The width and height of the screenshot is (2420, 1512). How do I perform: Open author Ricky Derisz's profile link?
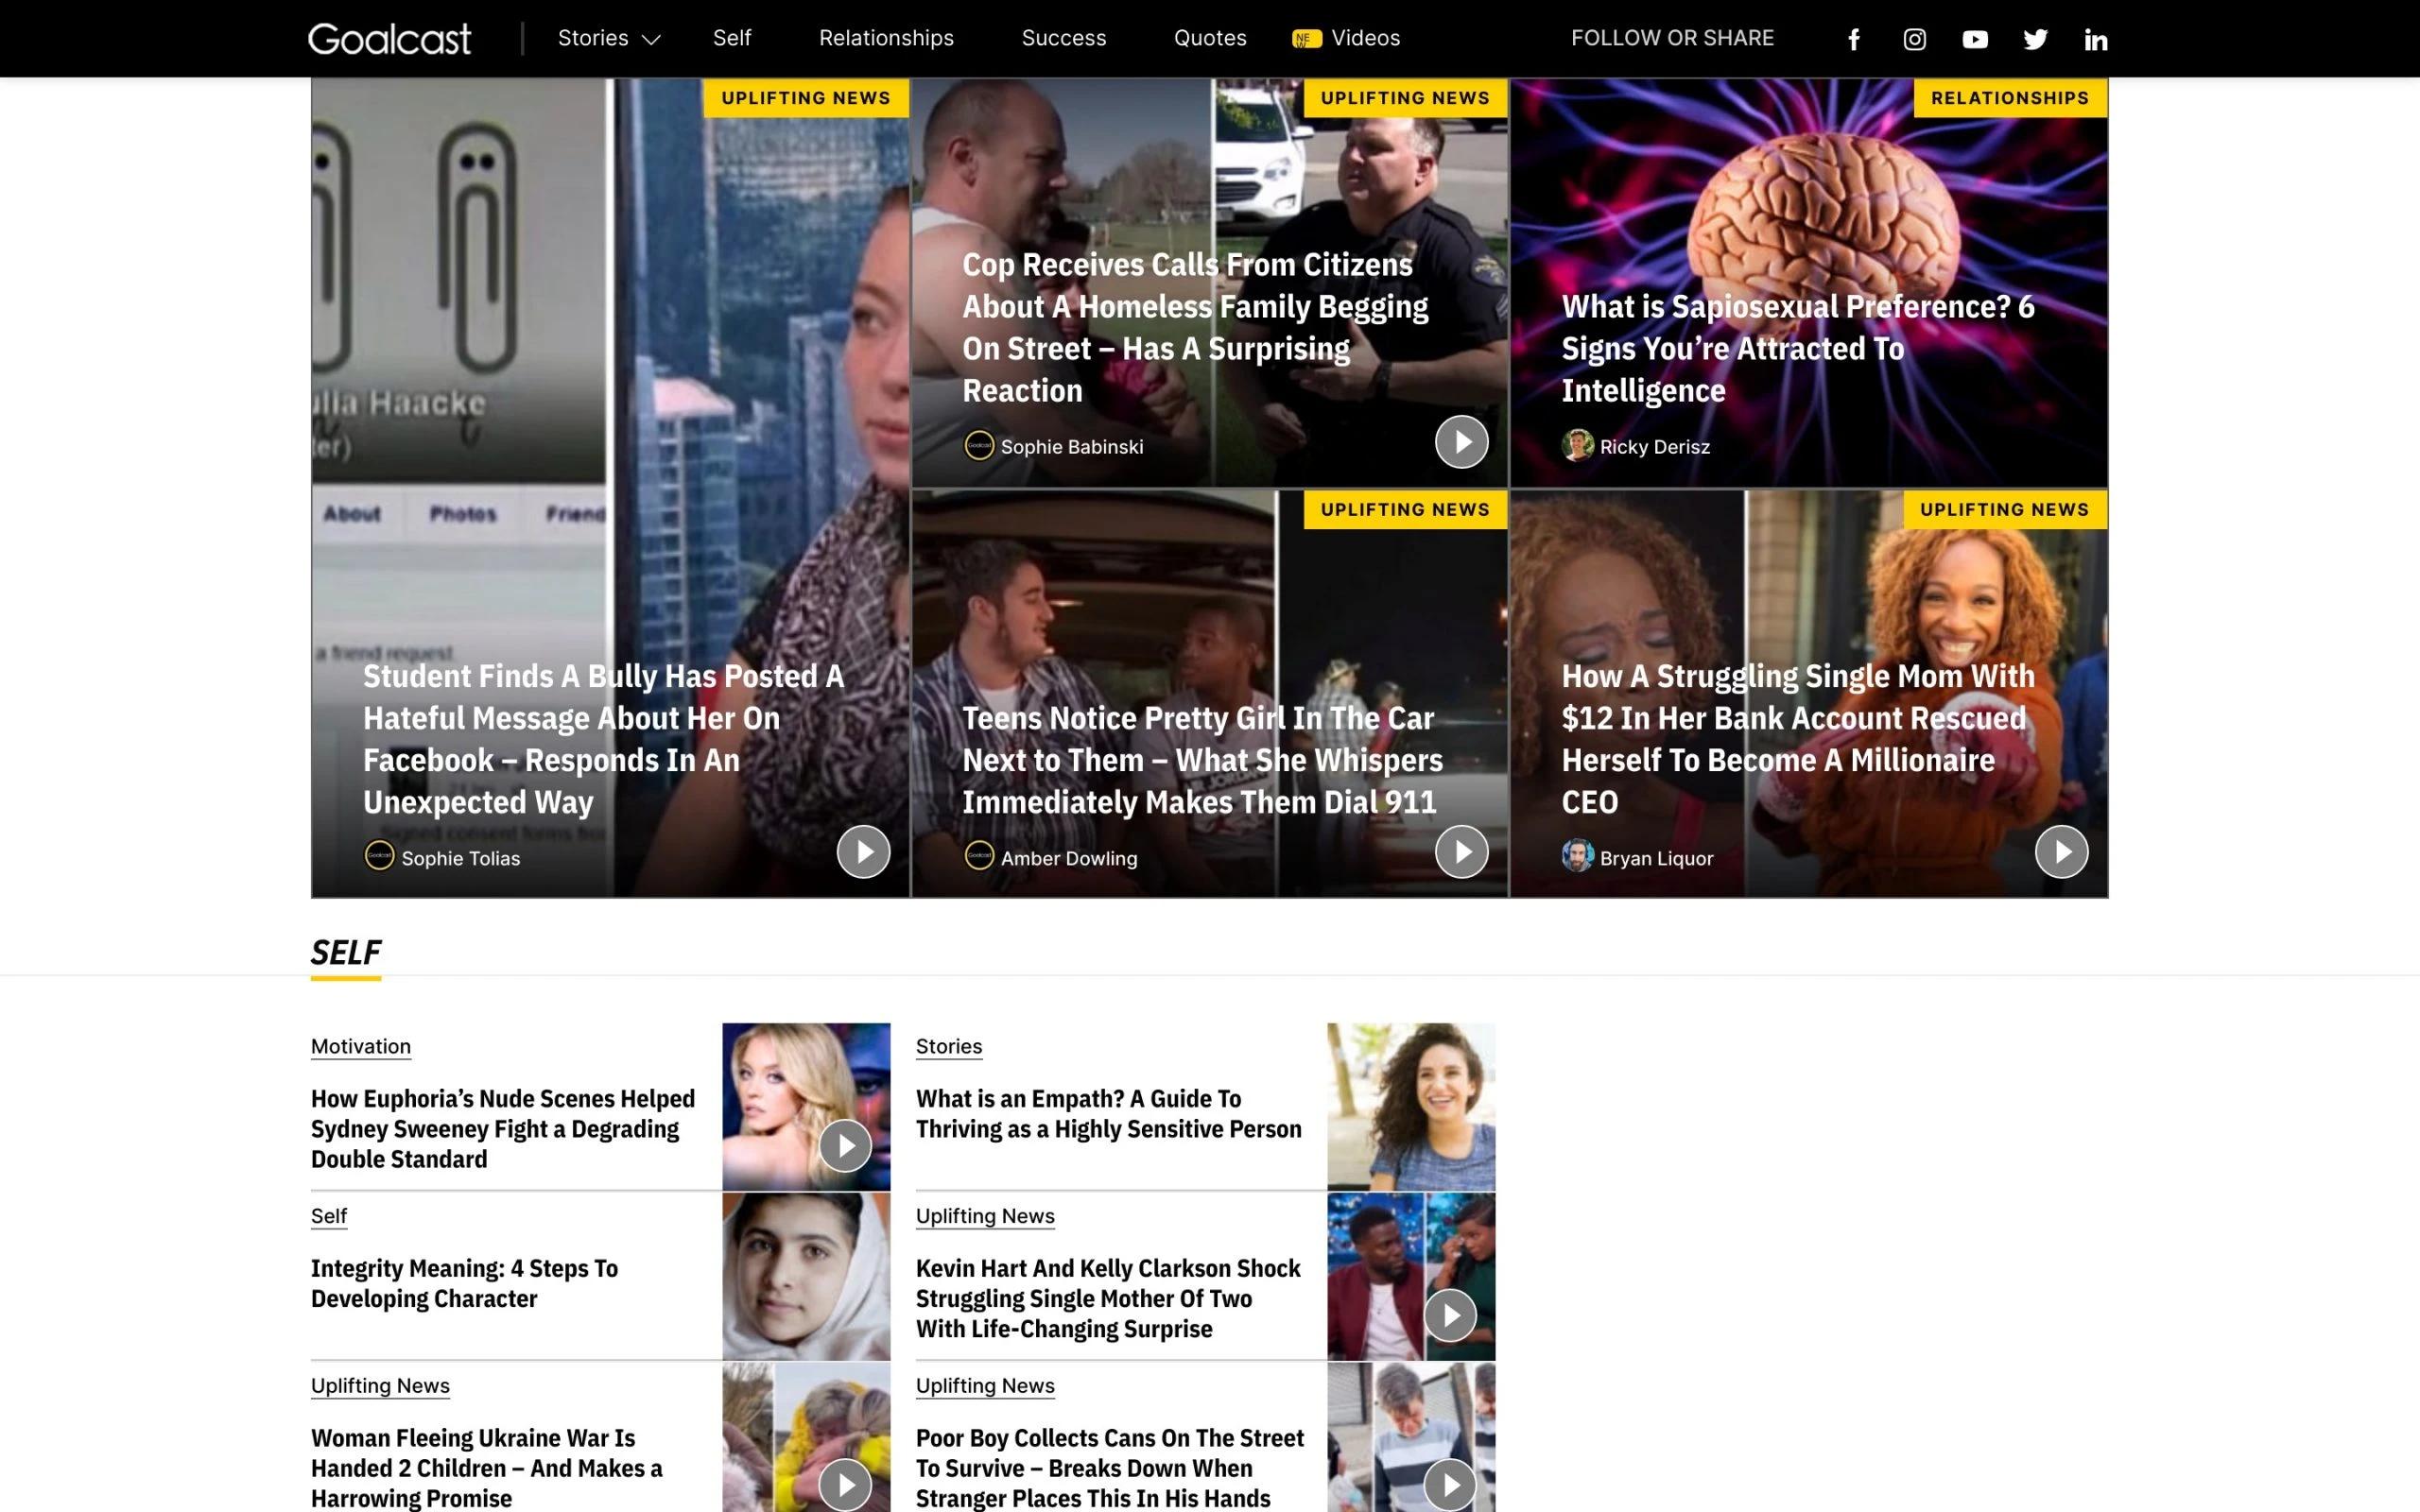point(1654,447)
